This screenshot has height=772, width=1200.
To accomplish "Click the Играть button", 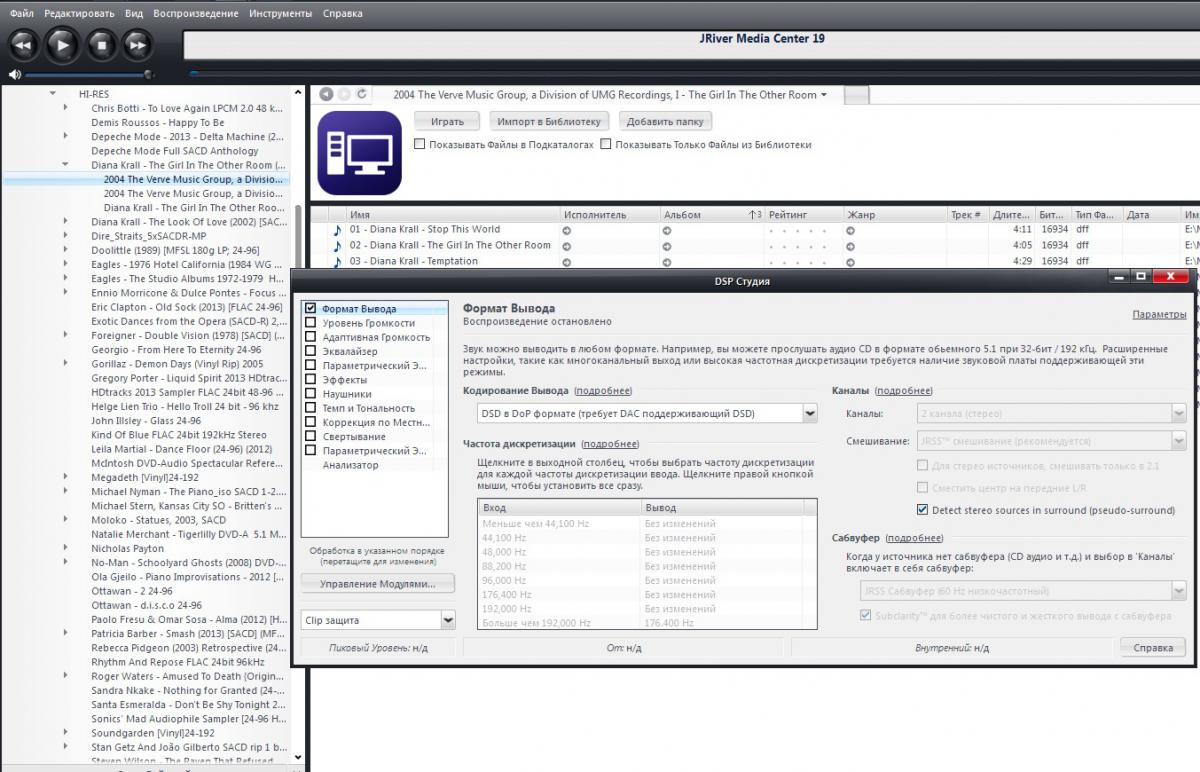I will pyautogui.click(x=447, y=121).
